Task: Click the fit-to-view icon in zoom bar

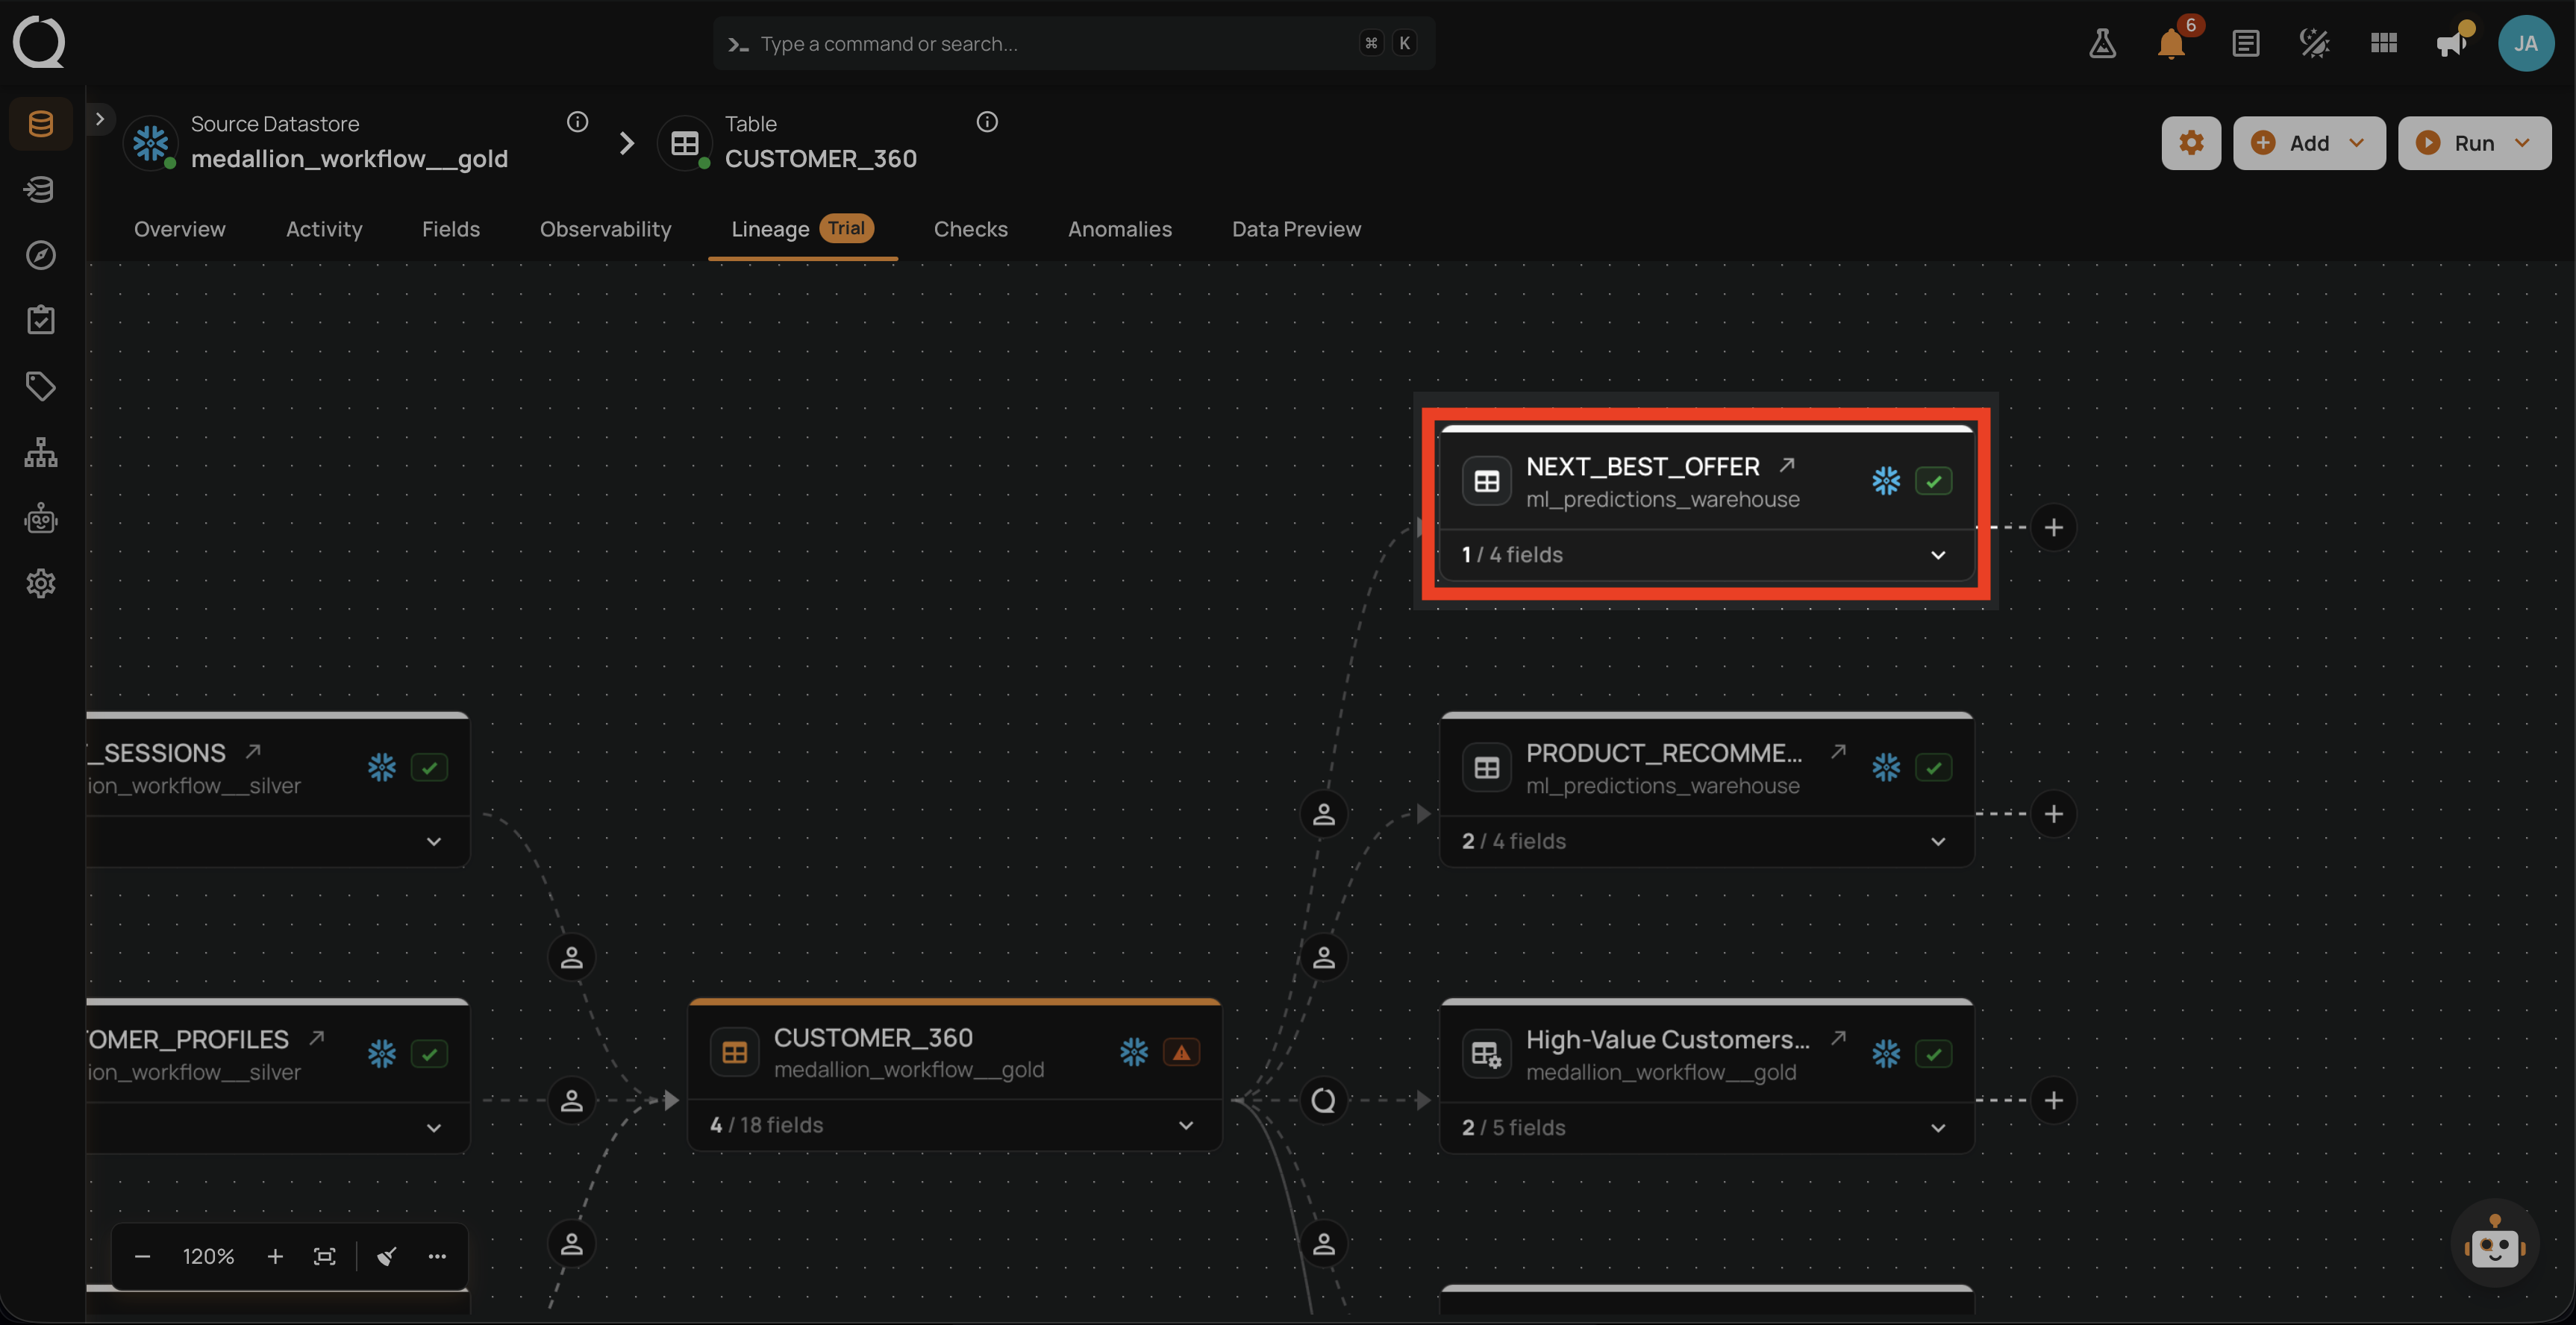Action: tap(325, 1256)
